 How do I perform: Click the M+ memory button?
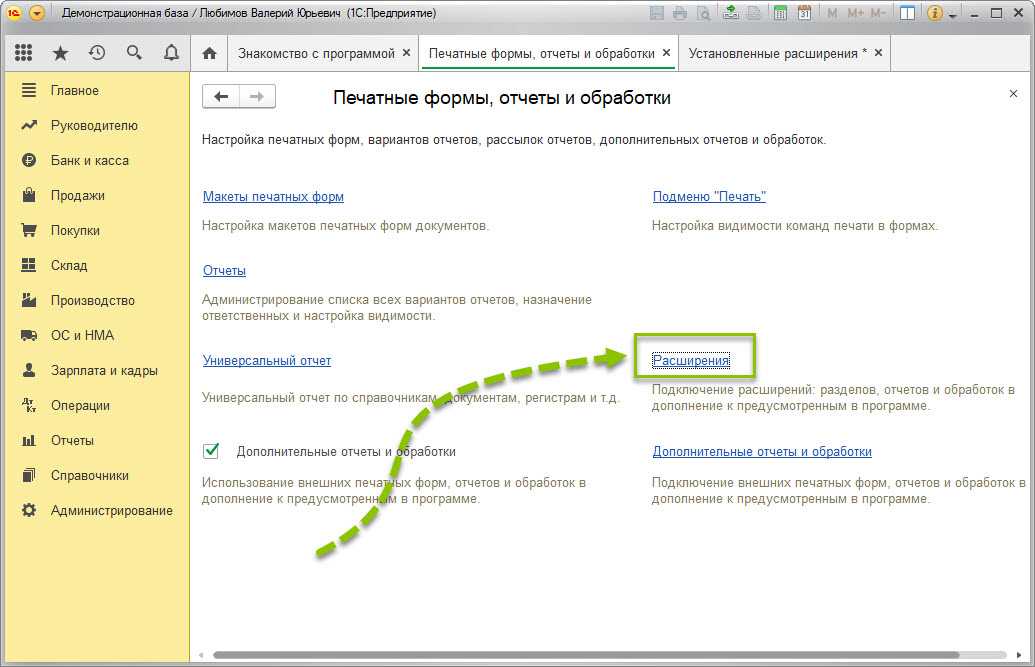(x=855, y=13)
